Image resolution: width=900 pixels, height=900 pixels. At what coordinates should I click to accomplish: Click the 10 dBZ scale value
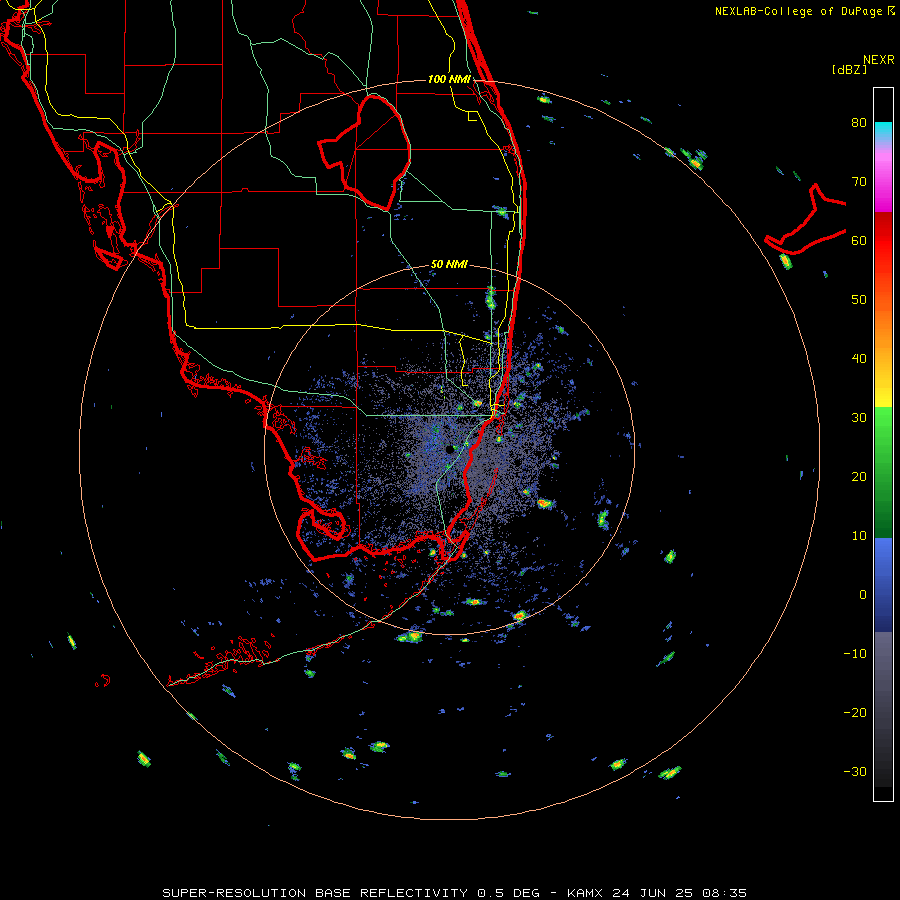pyautogui.click(x=859, y=536)
